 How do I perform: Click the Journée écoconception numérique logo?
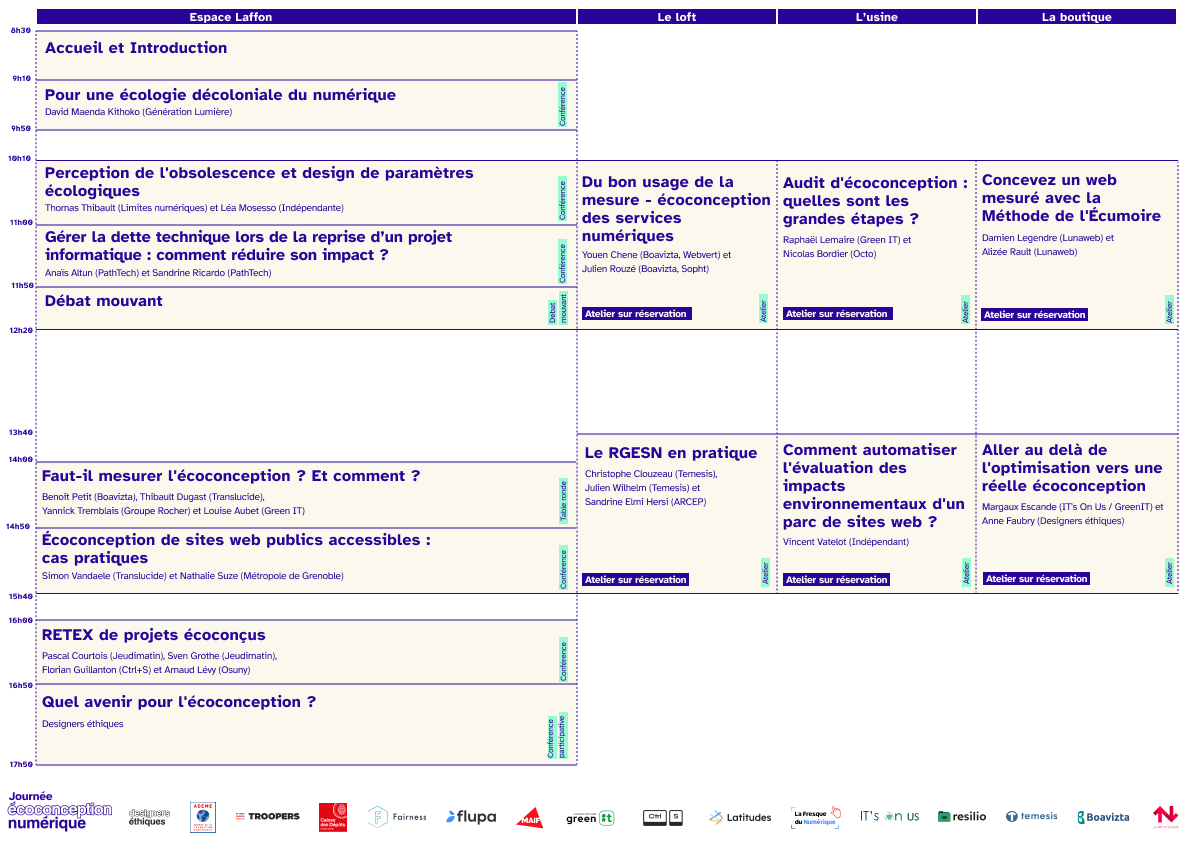click(59, 812)
